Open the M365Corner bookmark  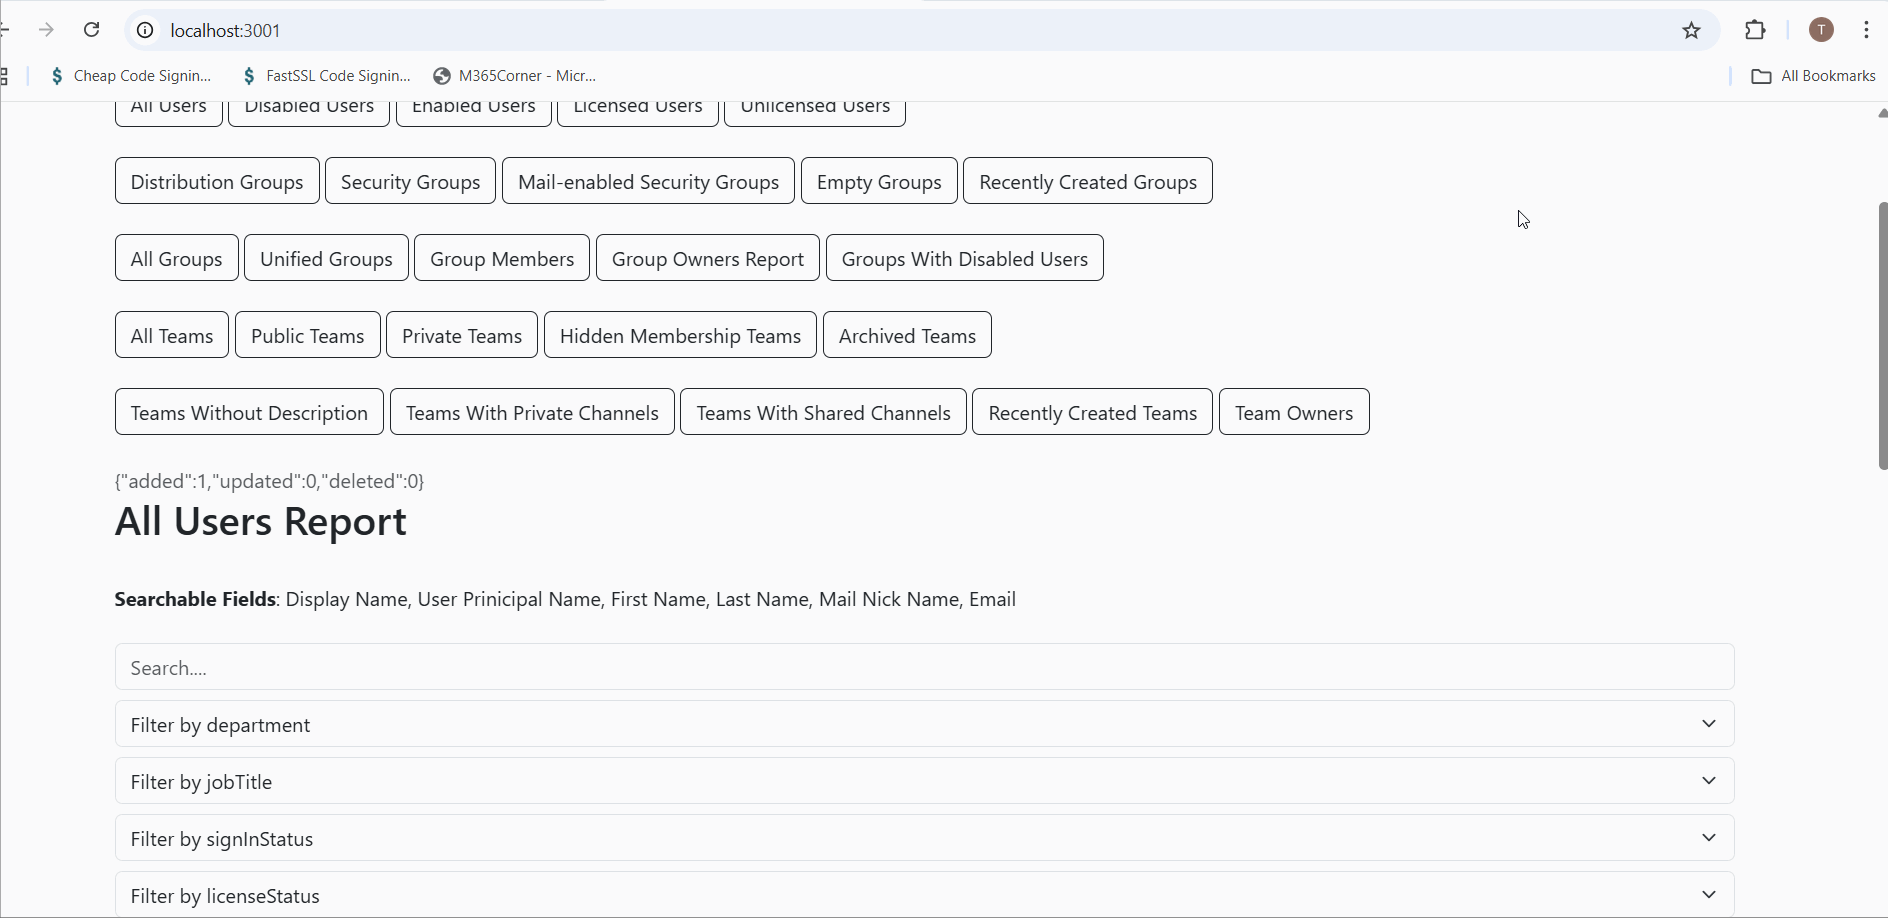514,76
